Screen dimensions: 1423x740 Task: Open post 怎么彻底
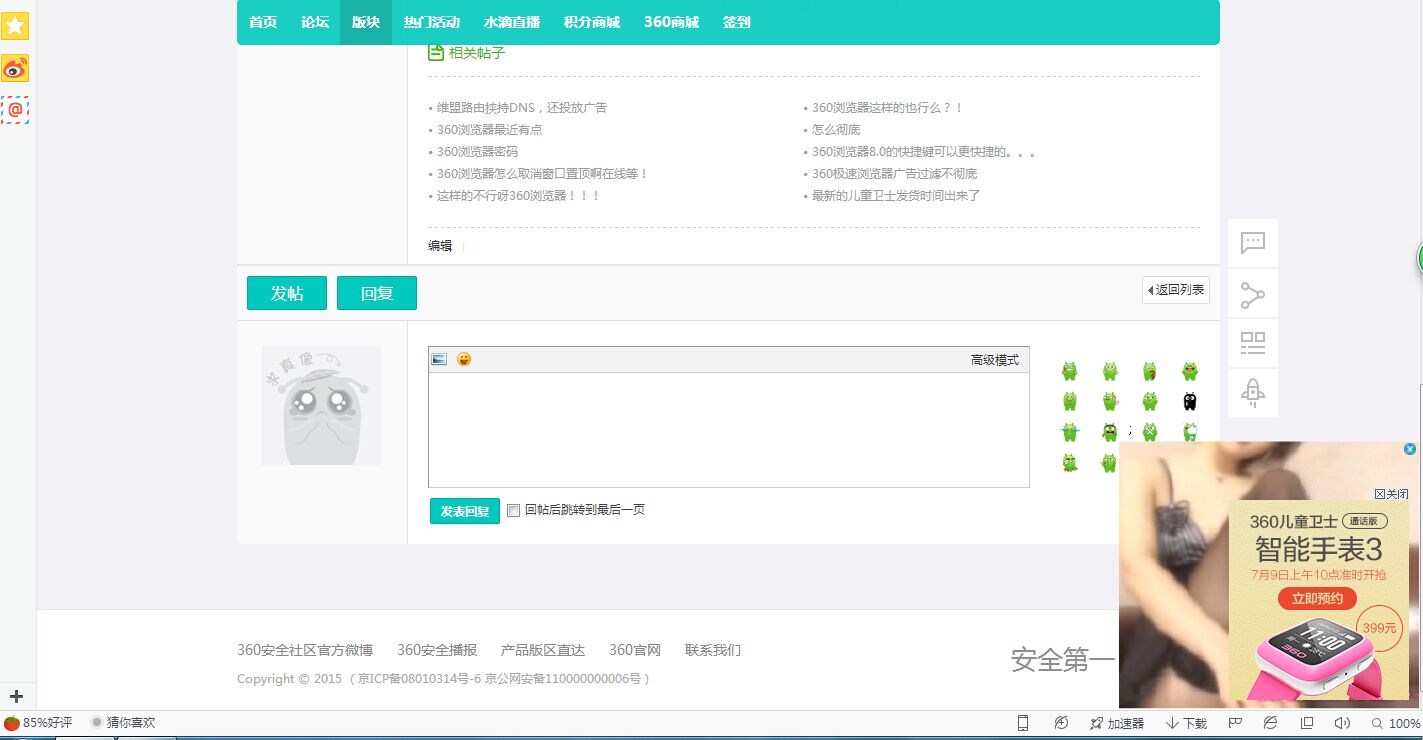[x=836, y=129]
